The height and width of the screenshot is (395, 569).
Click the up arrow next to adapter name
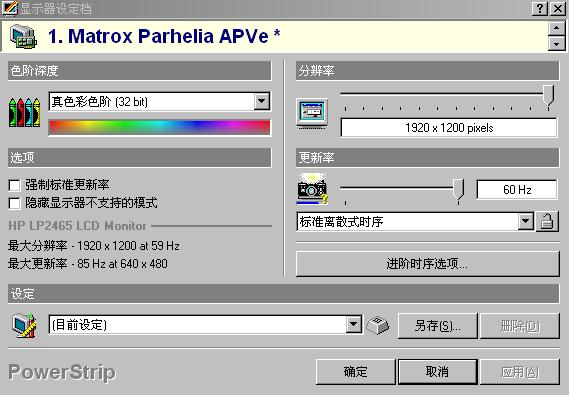pos(556,28)
